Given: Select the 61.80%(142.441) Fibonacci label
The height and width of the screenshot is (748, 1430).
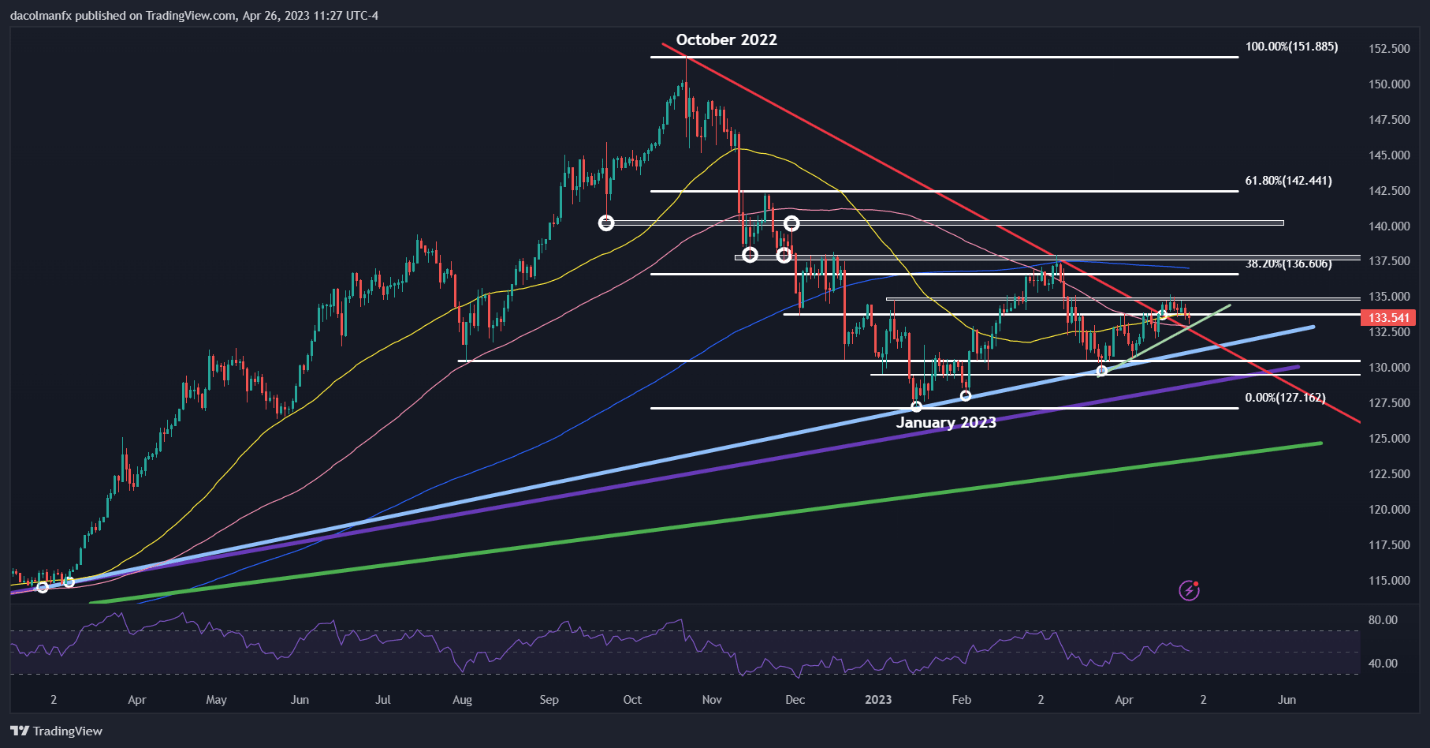Looking at the screenshot, I should point(1289,181).
